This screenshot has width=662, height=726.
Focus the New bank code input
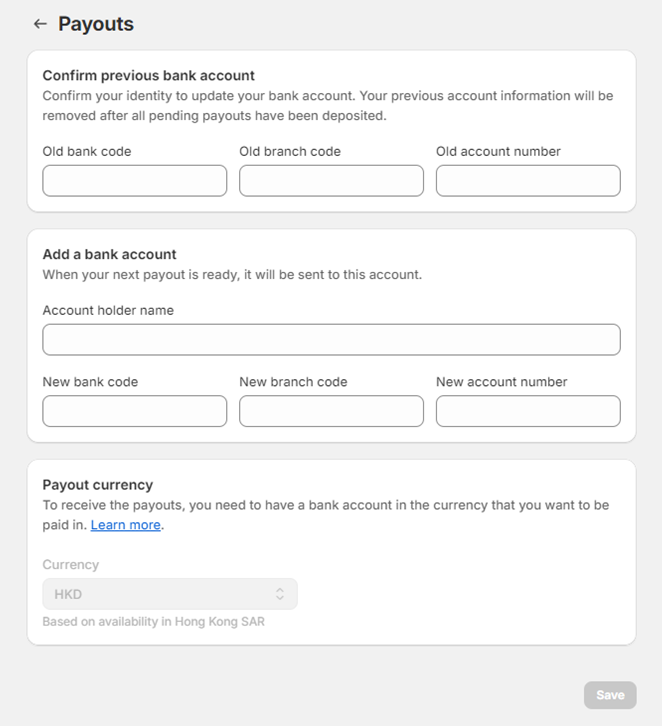pos(135,411)
